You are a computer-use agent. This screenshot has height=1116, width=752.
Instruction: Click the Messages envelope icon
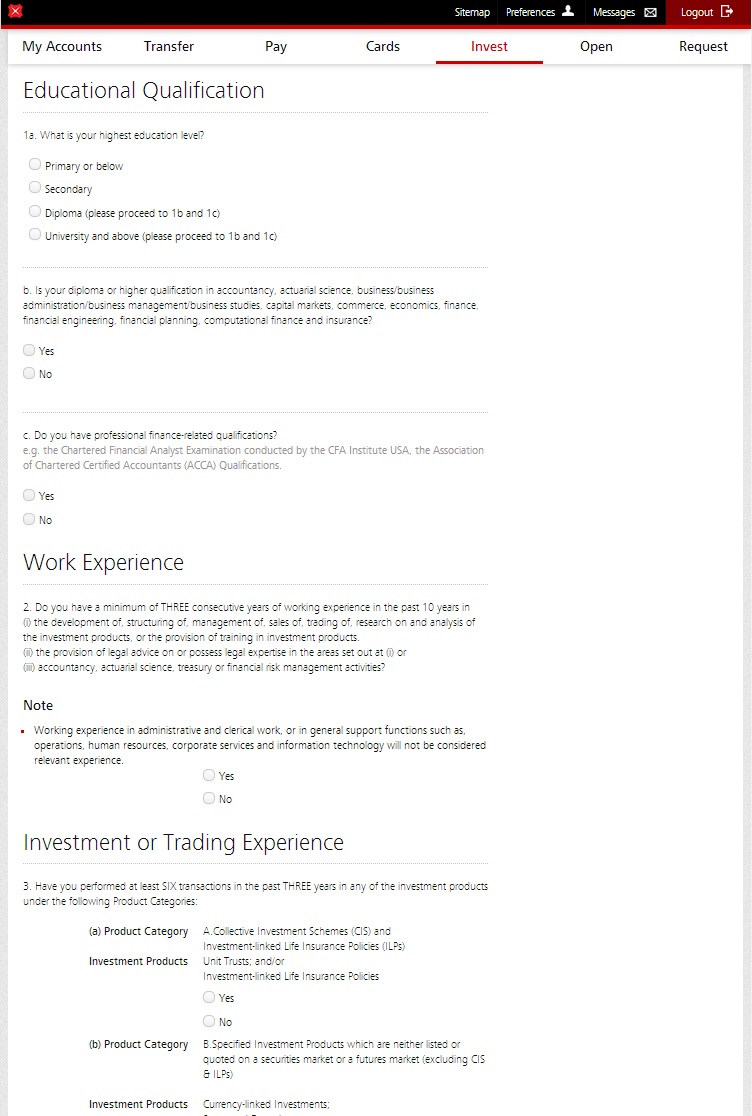click(x=650, y=12)
